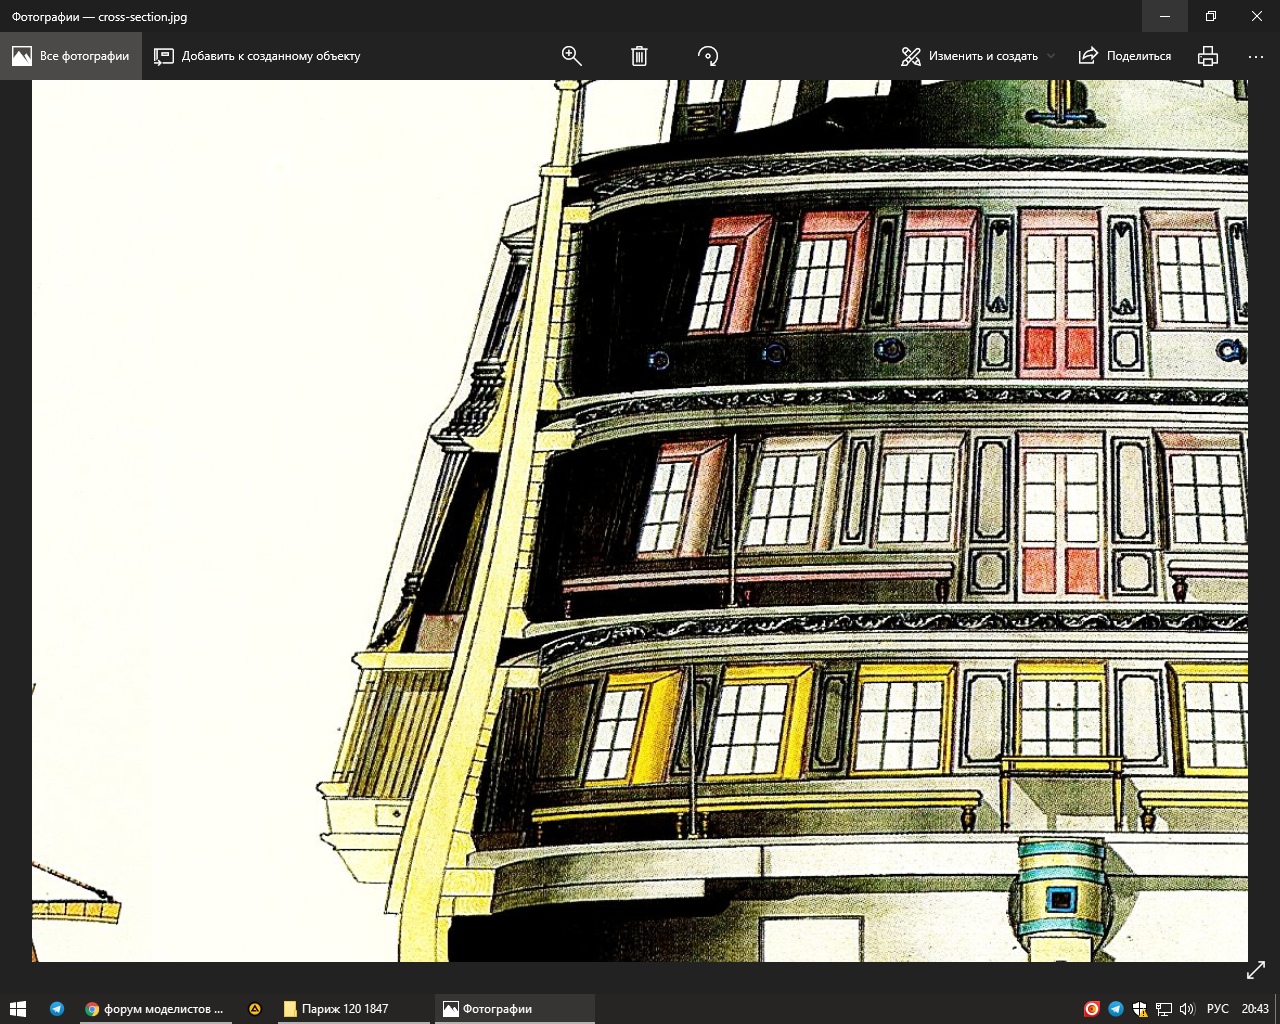The image size is (1280, 1024).
Task: Open the three-dots more options menu
Action: pos(1256,56)
